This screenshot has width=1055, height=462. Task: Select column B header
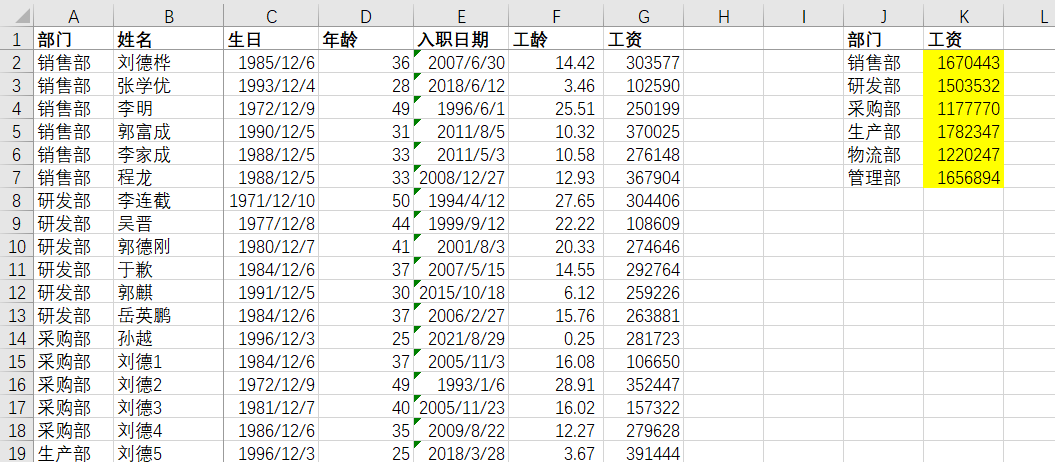[169, 15]
